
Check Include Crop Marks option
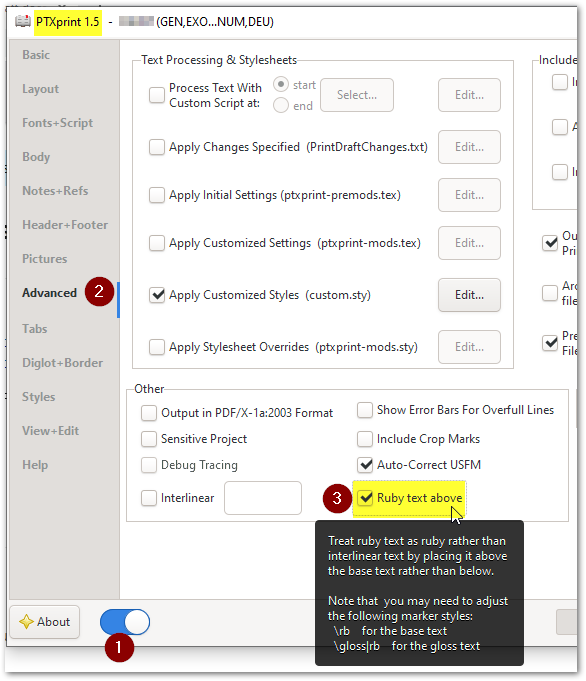point(364,439)
